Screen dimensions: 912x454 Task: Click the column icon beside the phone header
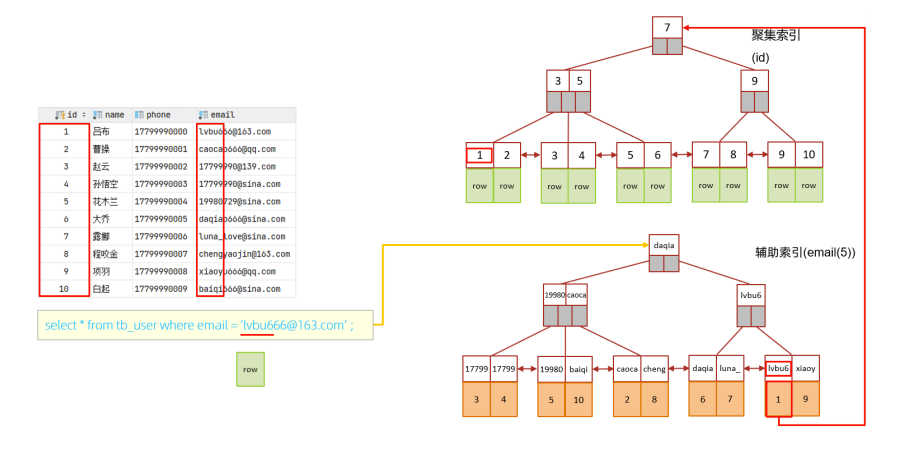tap(140, 115)
